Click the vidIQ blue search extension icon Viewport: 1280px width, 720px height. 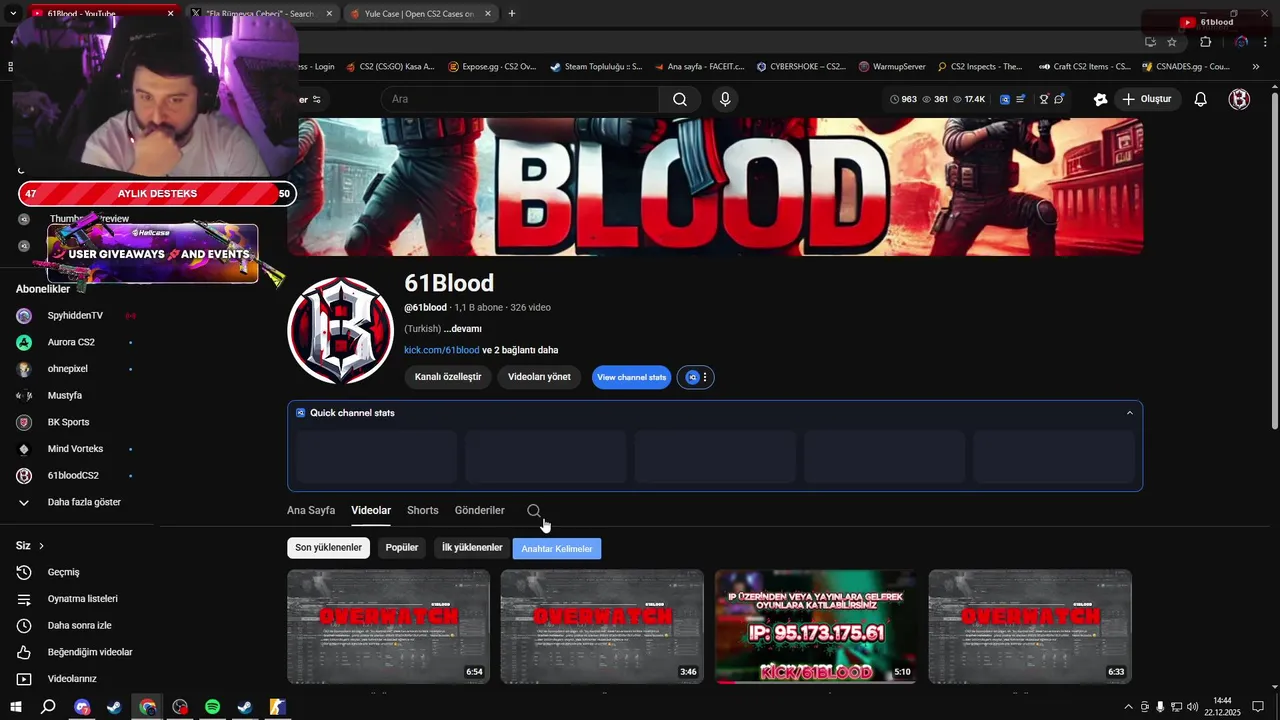point(1005,99)
